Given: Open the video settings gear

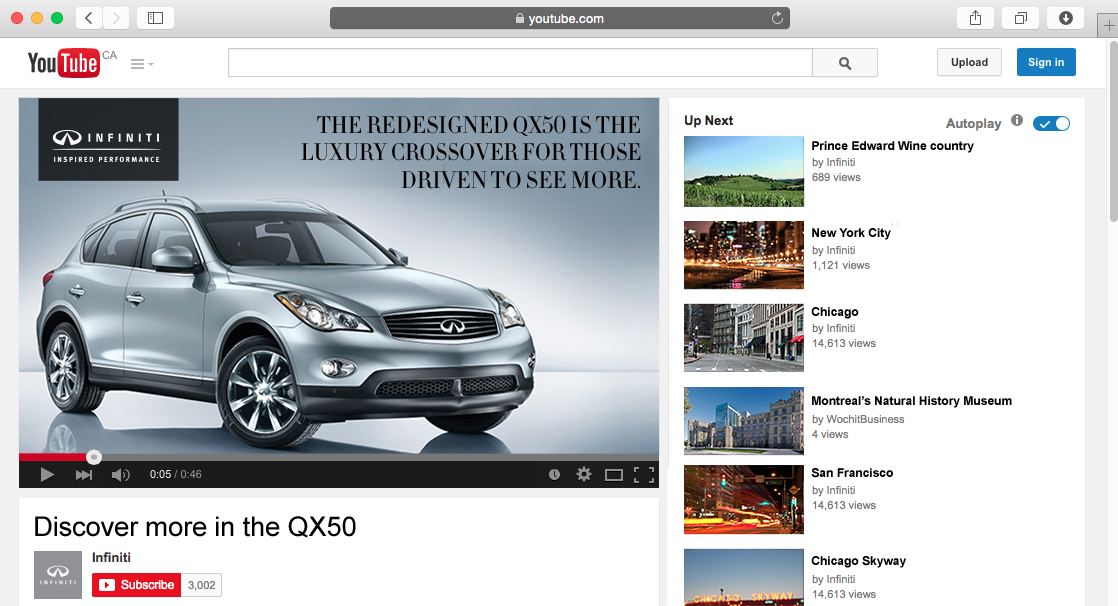Looking at the screenshot, I should (584, 474).
